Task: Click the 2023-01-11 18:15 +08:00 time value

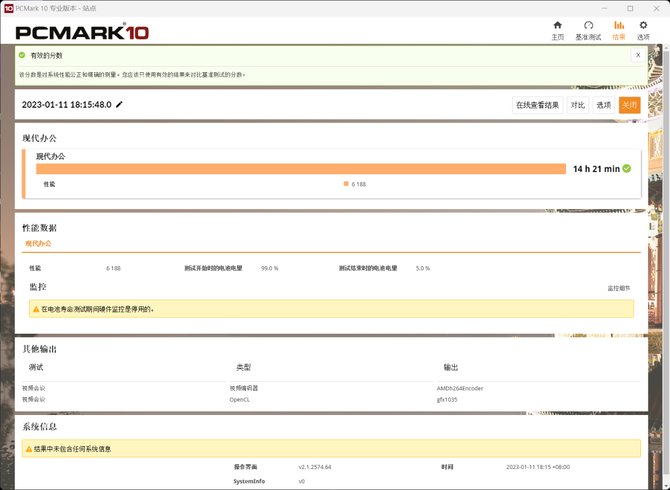Action: point(538,467)
